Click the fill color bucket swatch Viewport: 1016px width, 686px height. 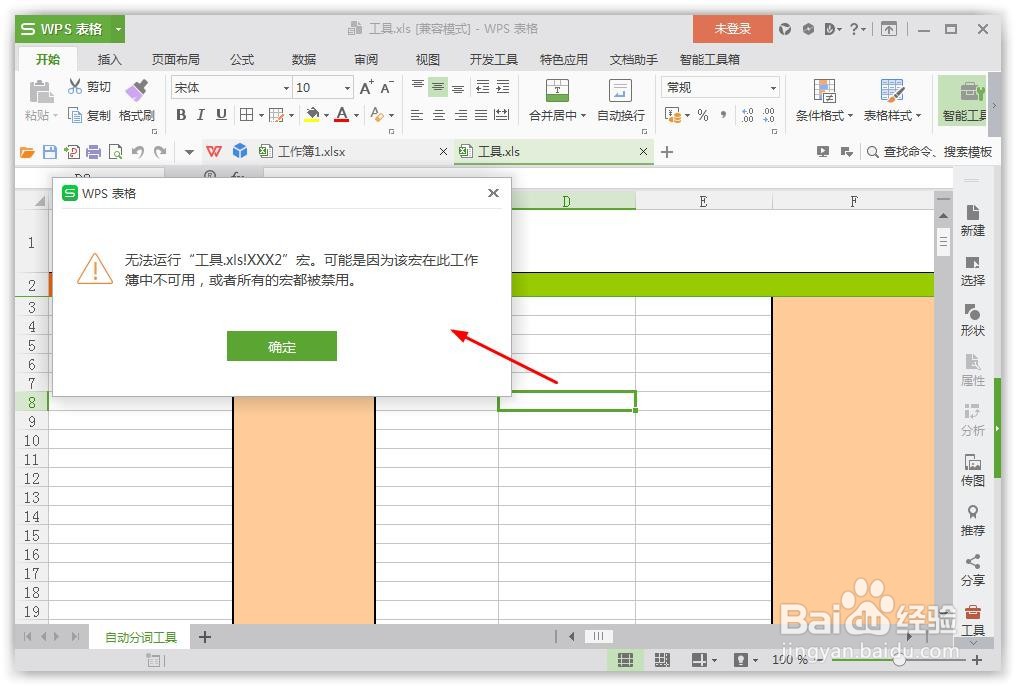(312, 115)
